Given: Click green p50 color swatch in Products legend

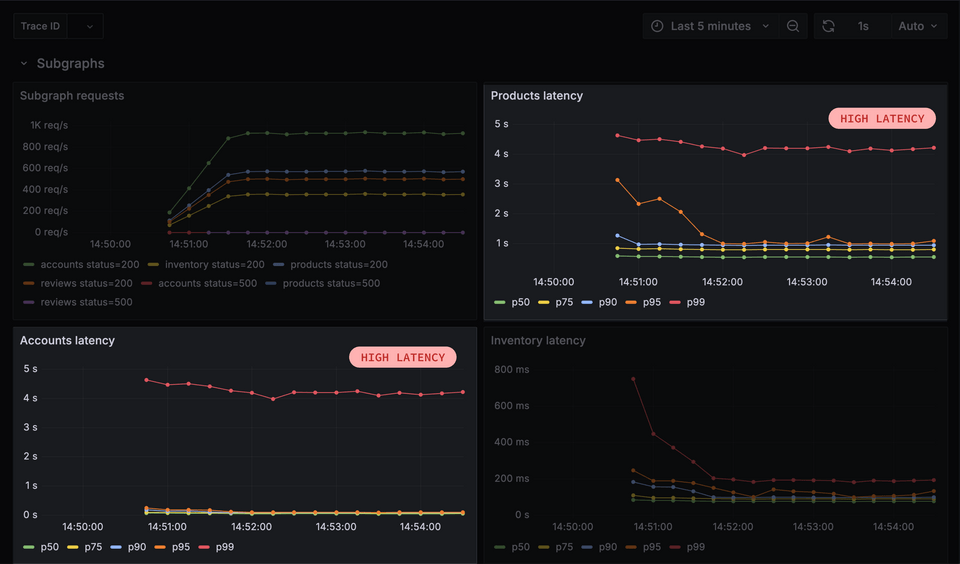Looking at the screenshot, I should click(x=500, y=302).
